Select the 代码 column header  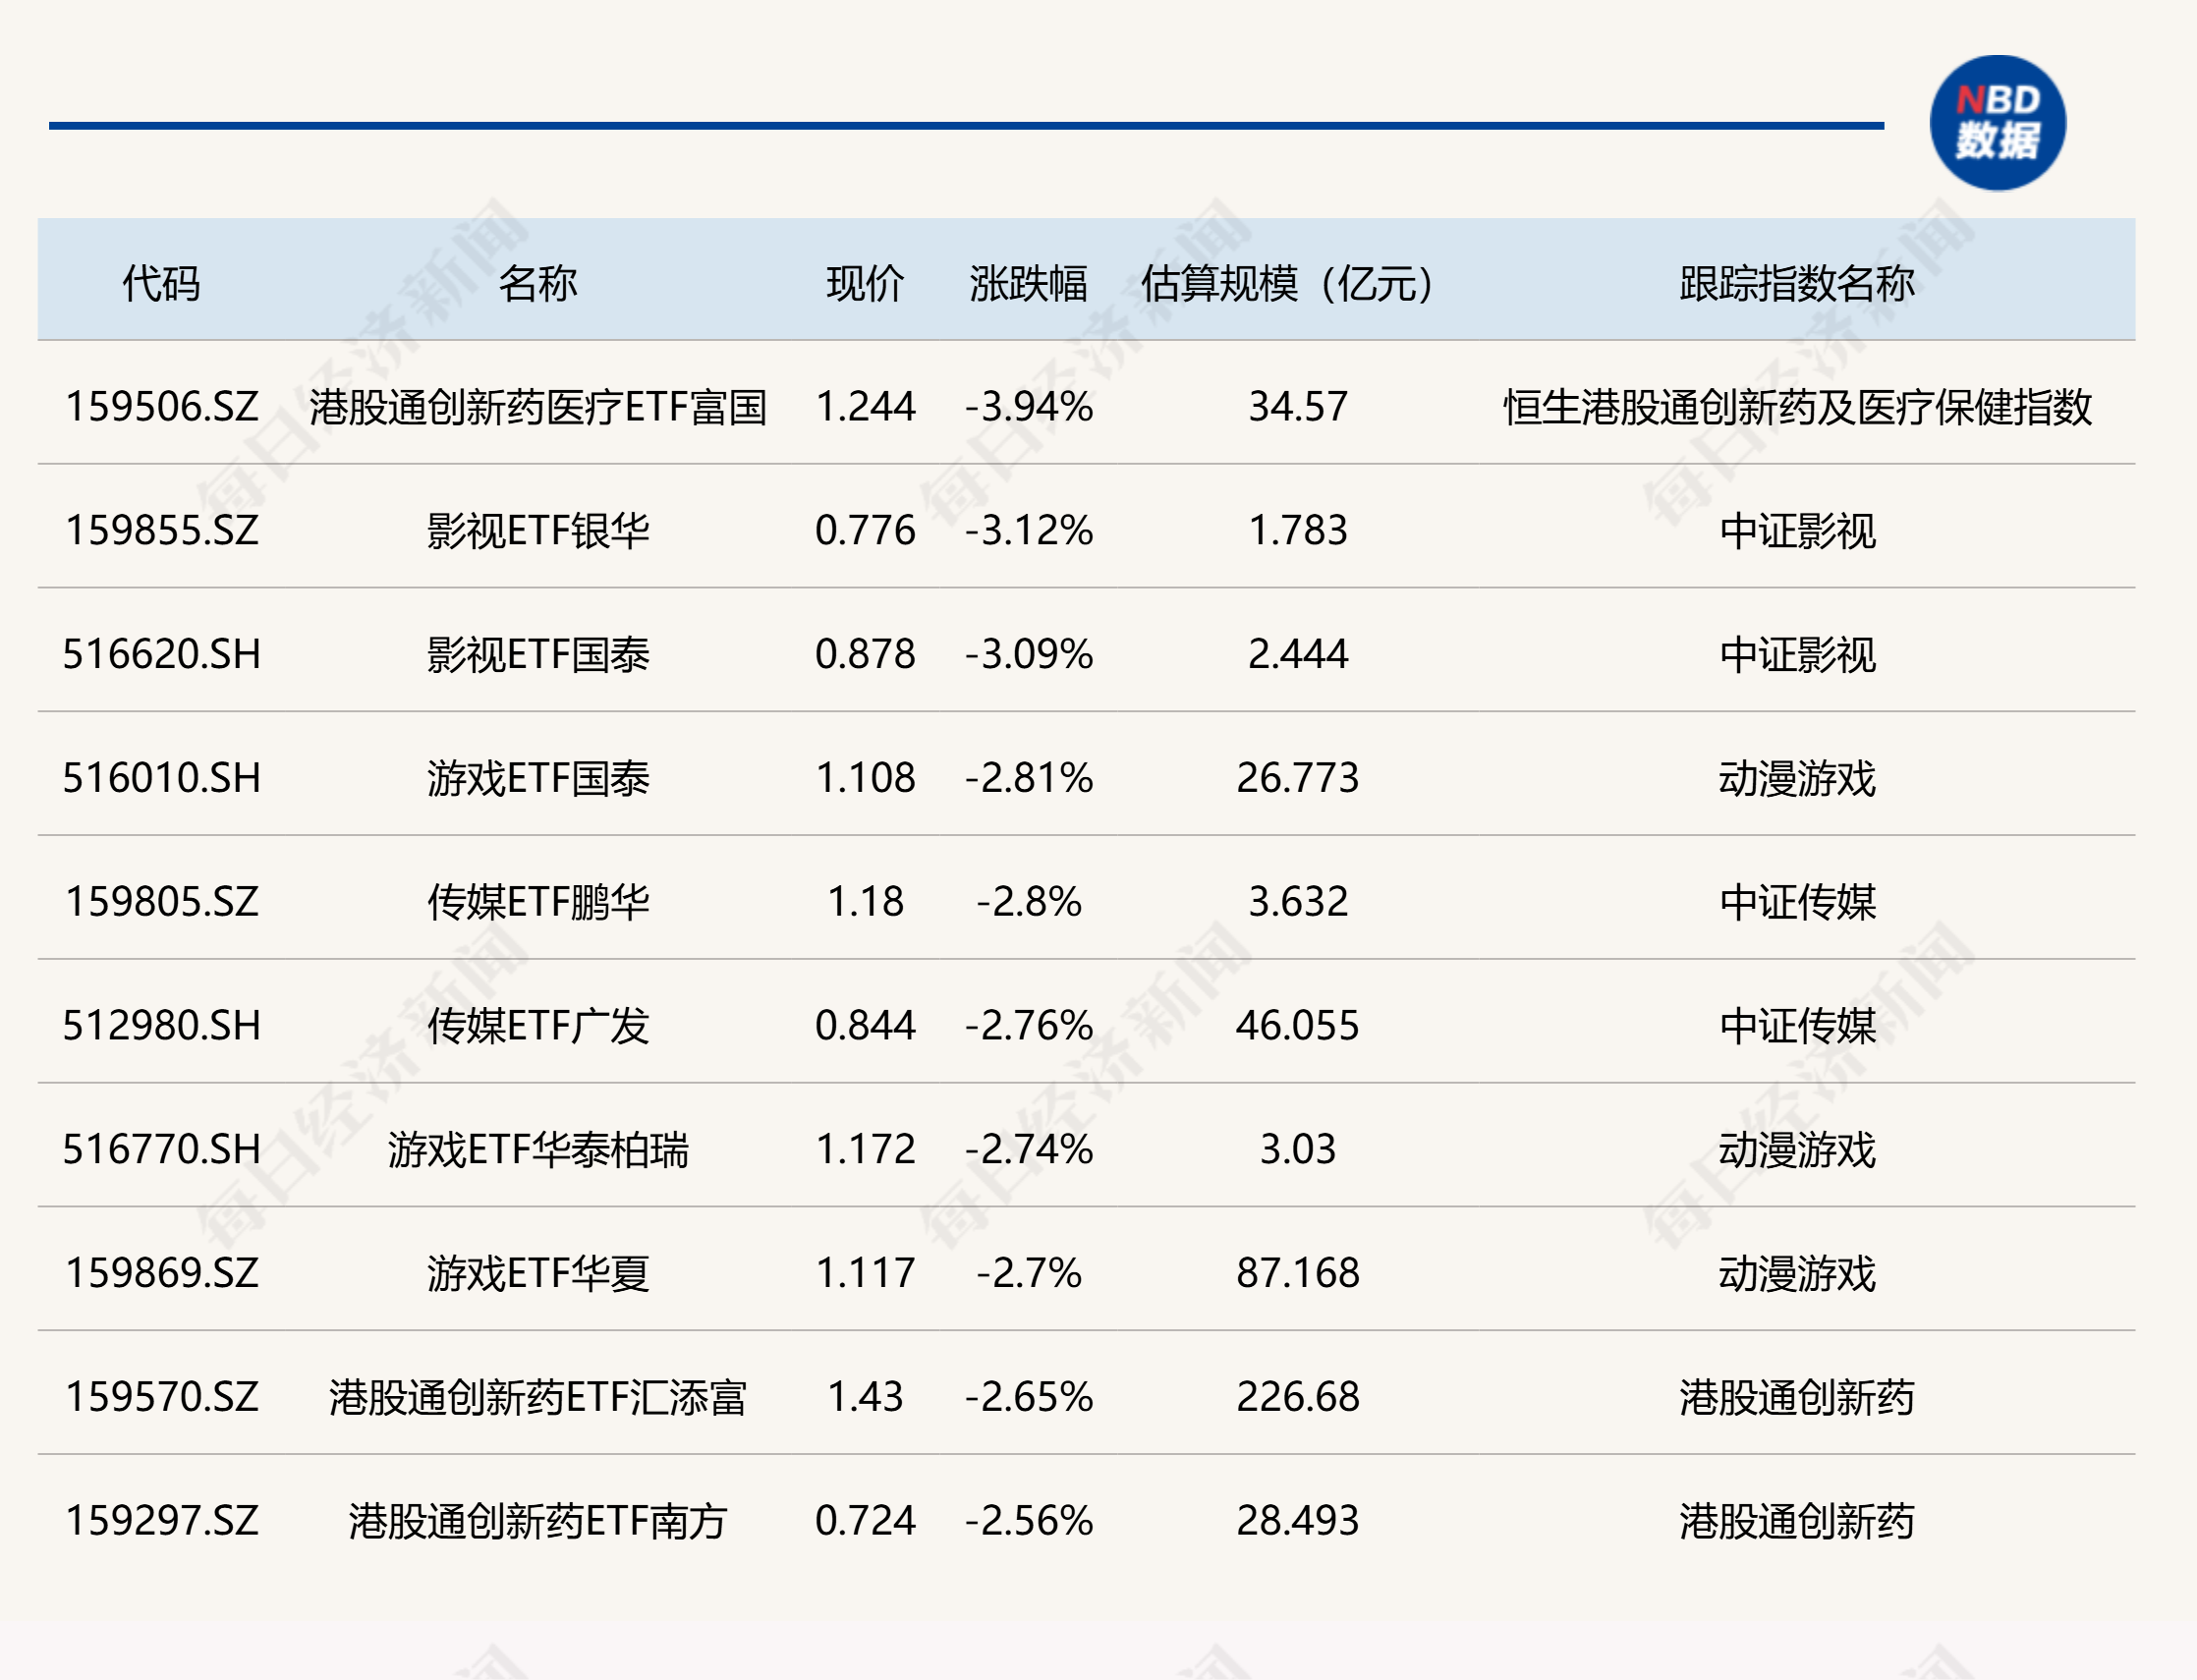click(161, 284)
